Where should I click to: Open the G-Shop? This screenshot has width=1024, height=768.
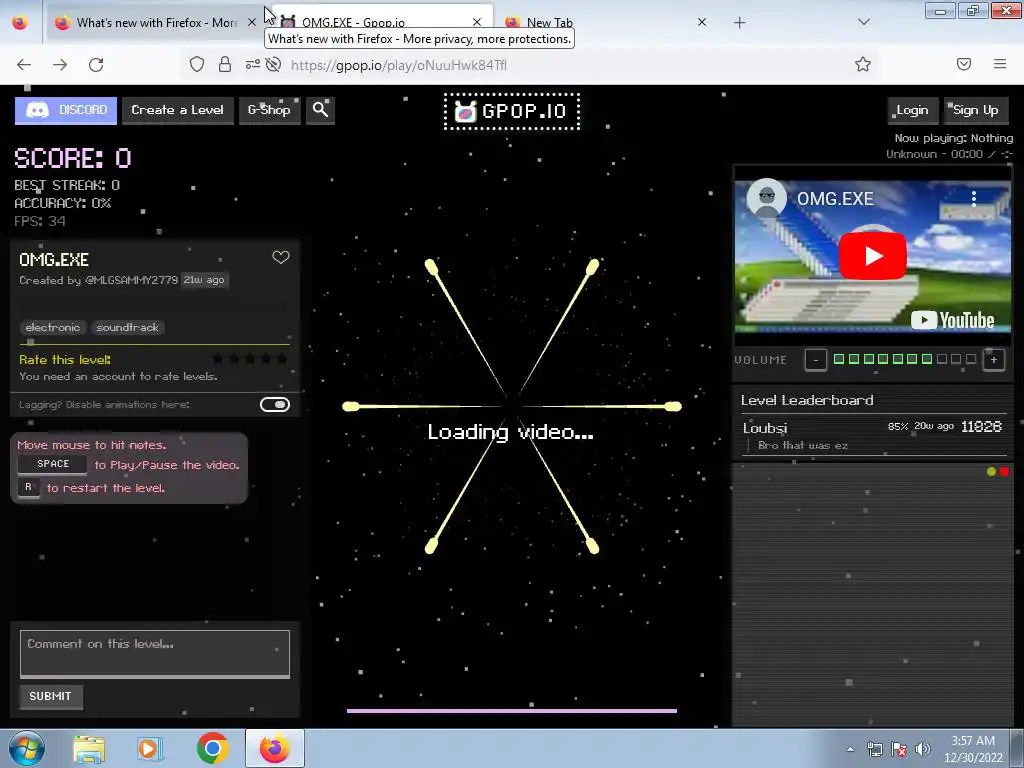pyautogui.click(x=269, y=110)
